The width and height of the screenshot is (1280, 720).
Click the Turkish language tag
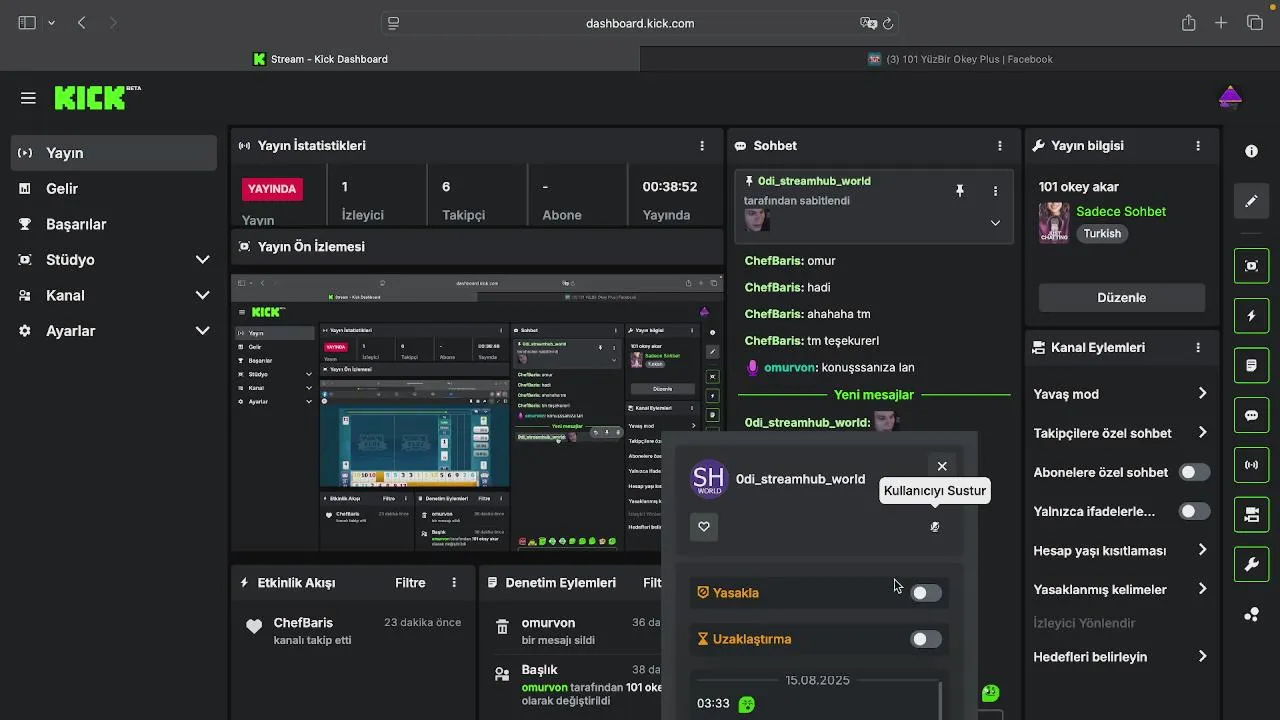point(1102,234)
